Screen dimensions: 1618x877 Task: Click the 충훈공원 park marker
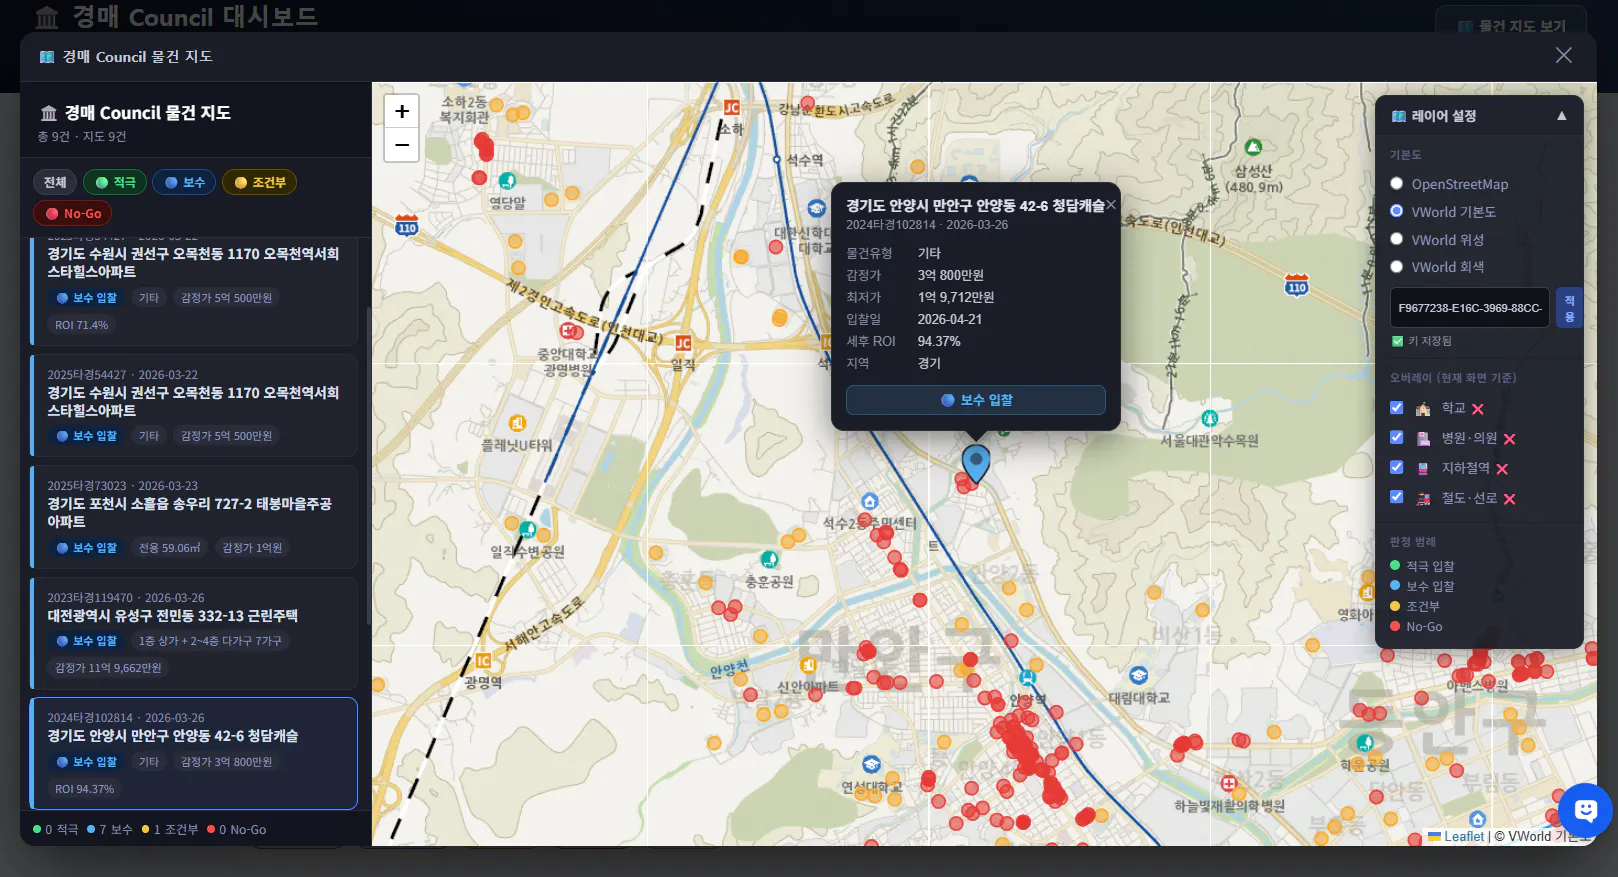(x=769, y=560)
